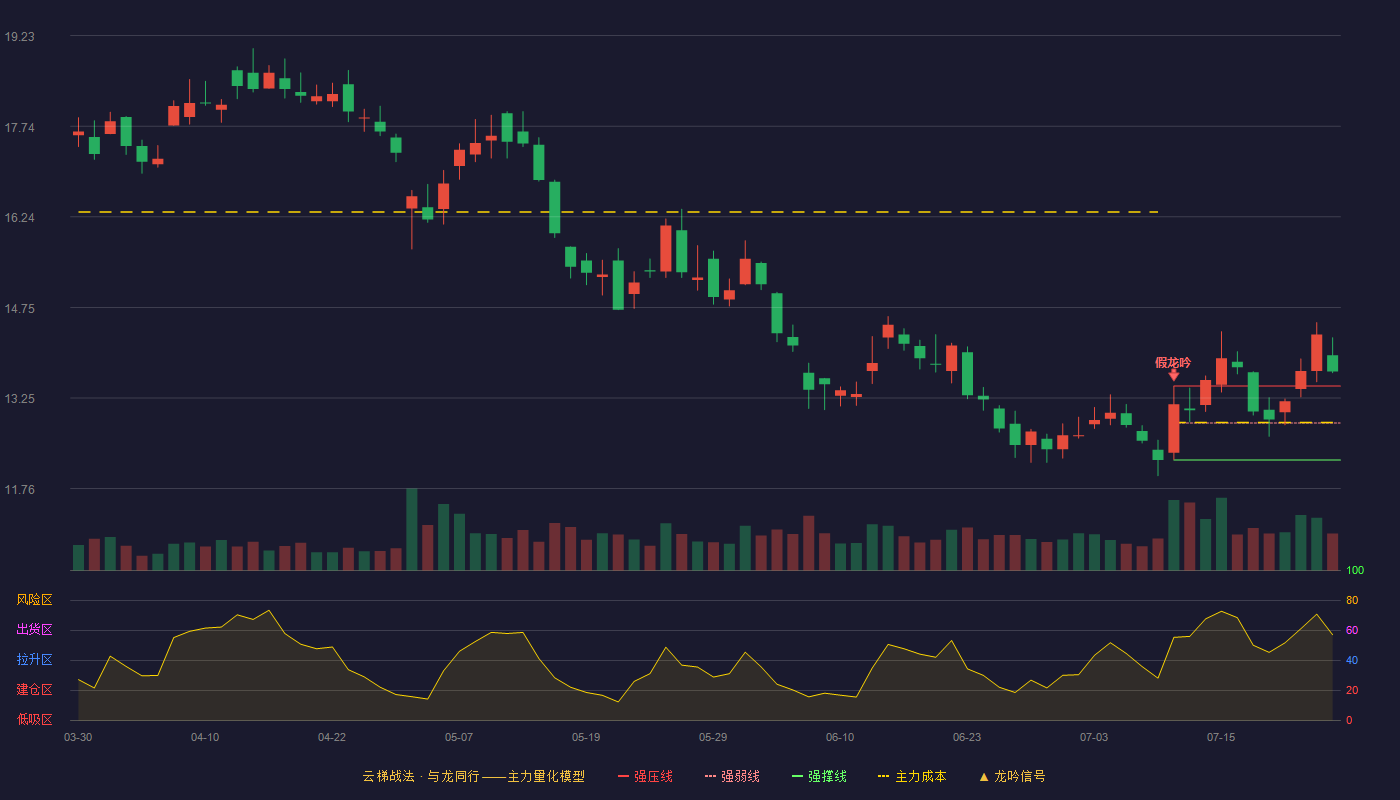Toggle the 龙吟信号 legend label

coord(1020,777)
